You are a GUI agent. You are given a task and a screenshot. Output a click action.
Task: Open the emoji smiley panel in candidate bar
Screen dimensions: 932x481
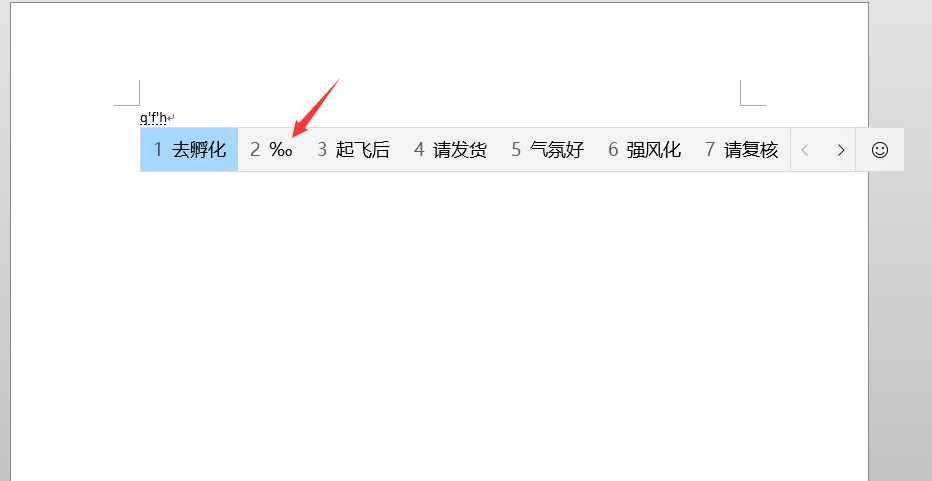point(880,150)
